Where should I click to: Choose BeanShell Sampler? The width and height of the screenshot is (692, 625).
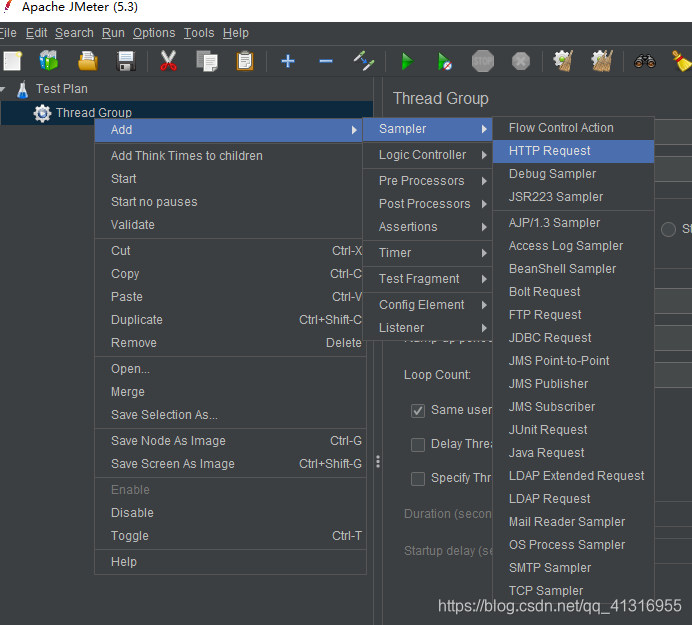(573, 269)
